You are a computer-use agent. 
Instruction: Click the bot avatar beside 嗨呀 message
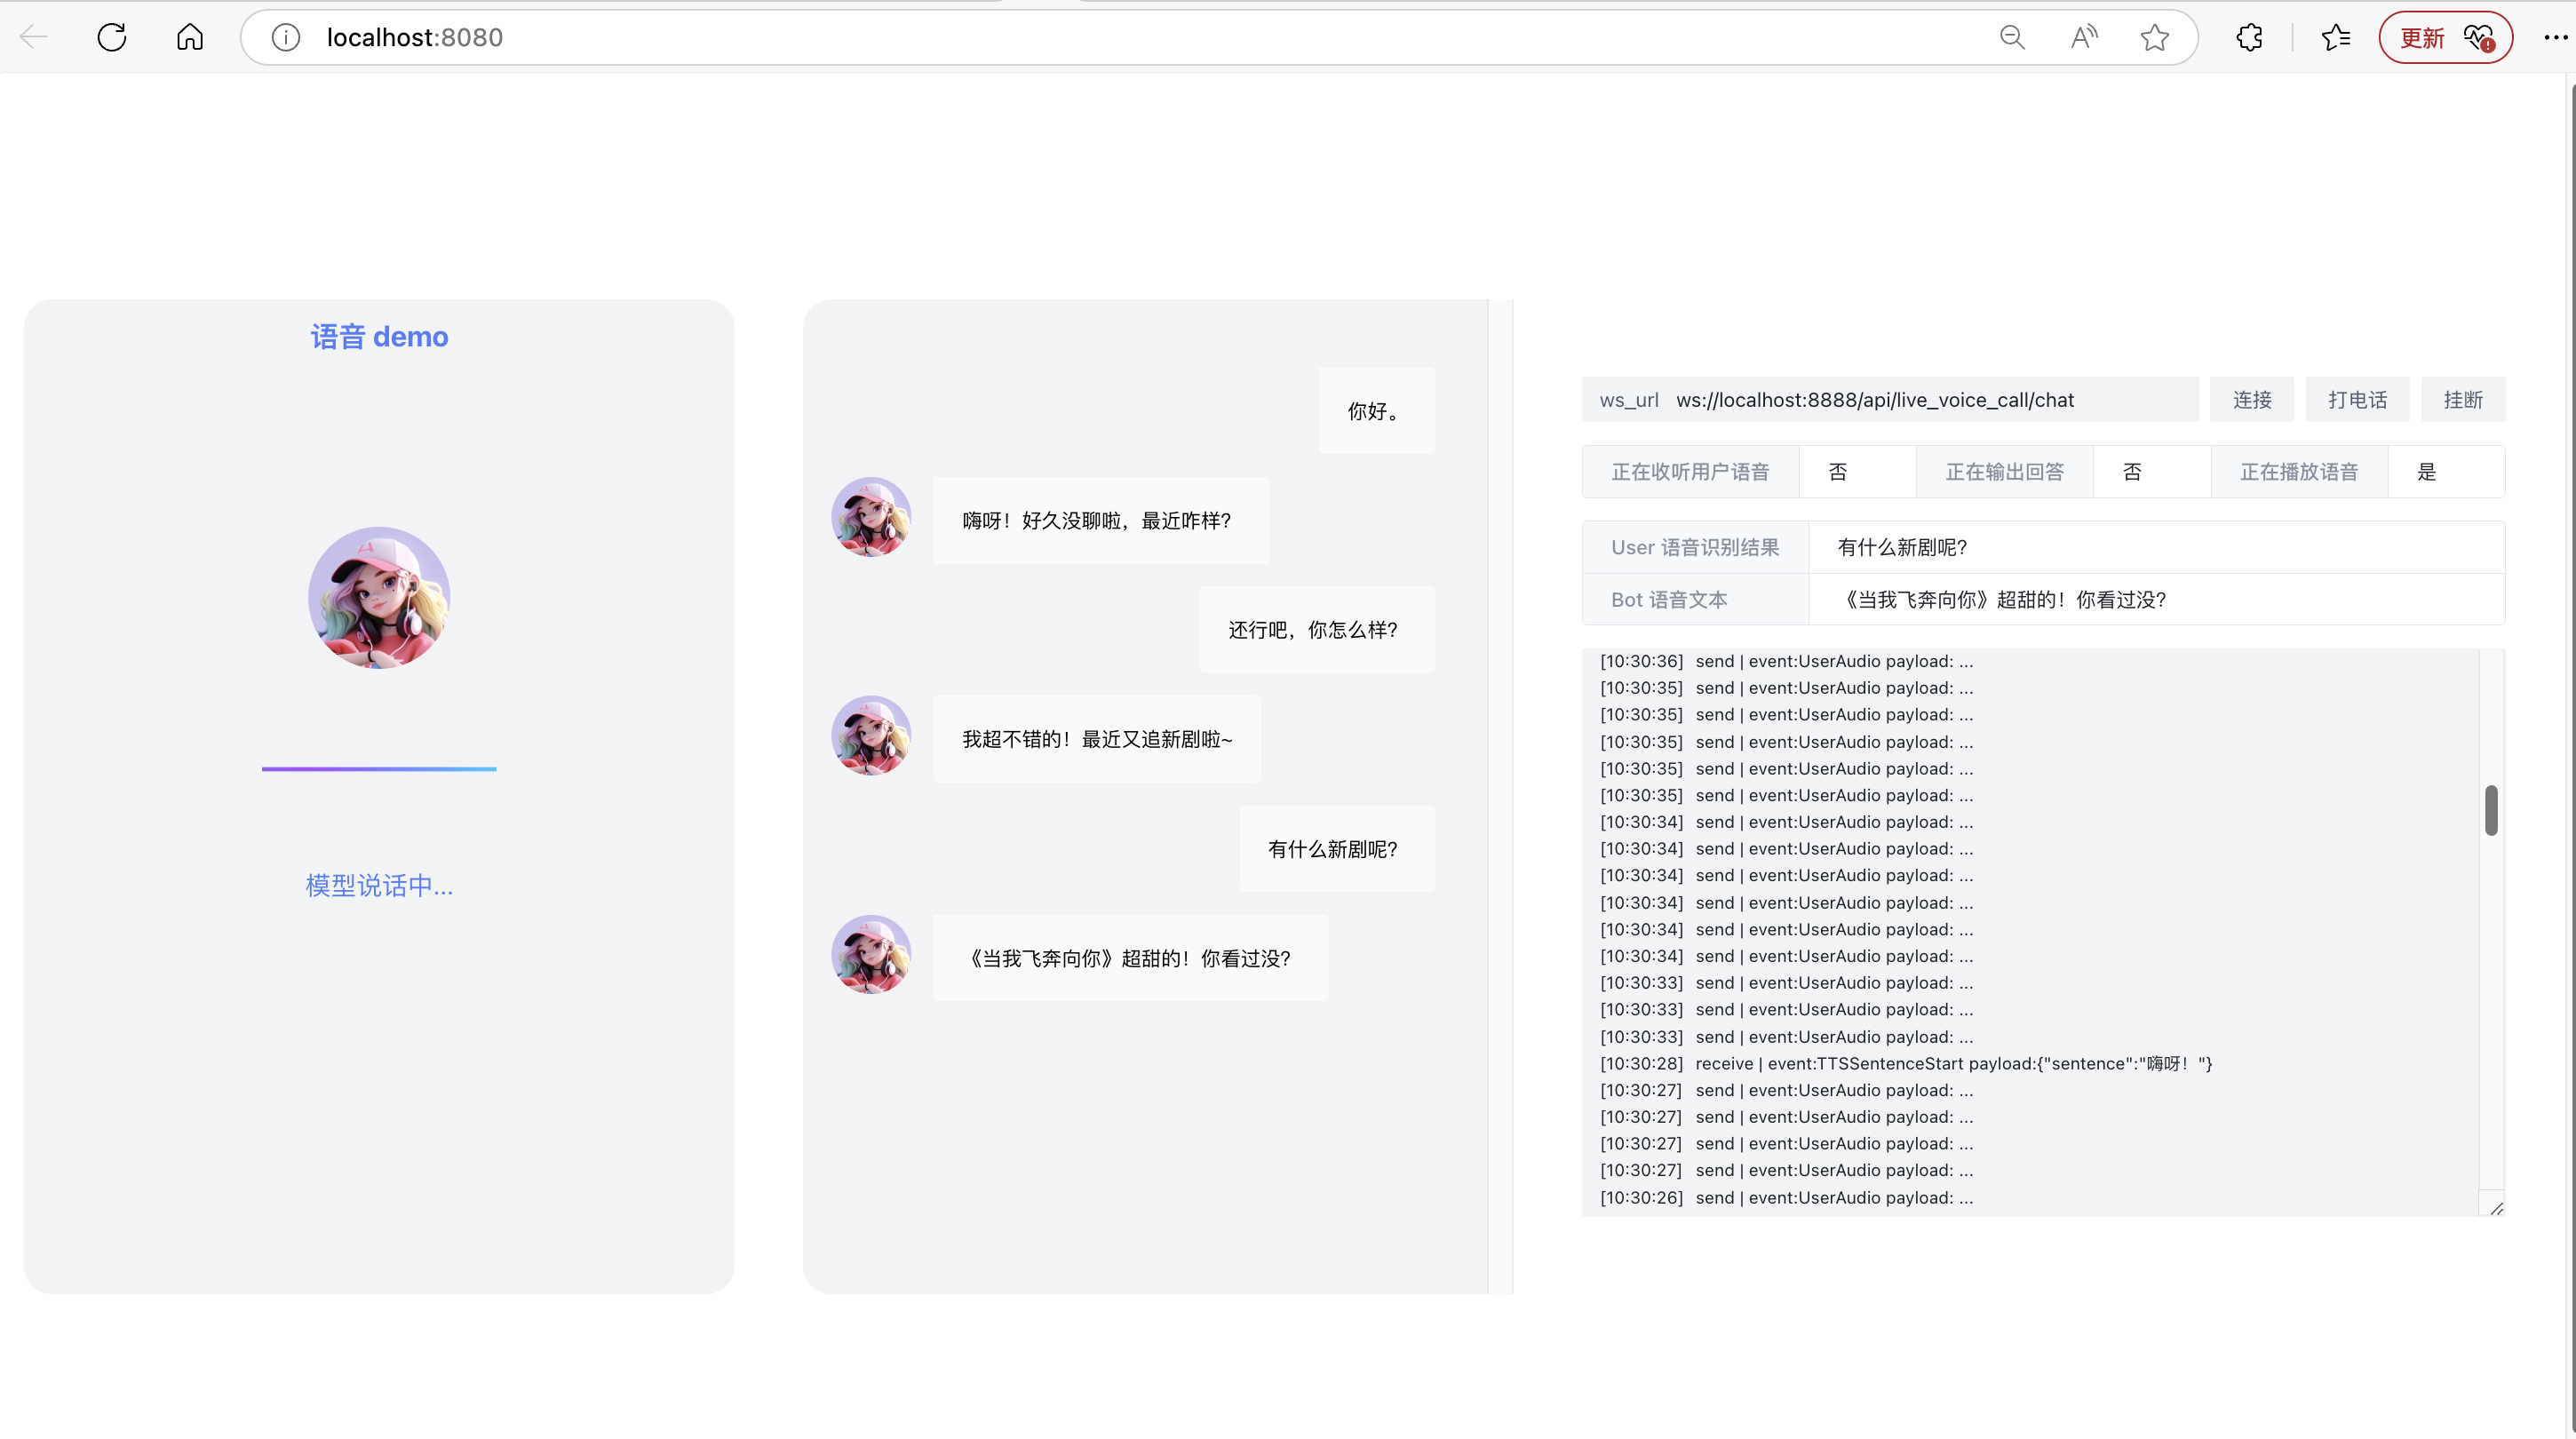[x=871, y=517]
